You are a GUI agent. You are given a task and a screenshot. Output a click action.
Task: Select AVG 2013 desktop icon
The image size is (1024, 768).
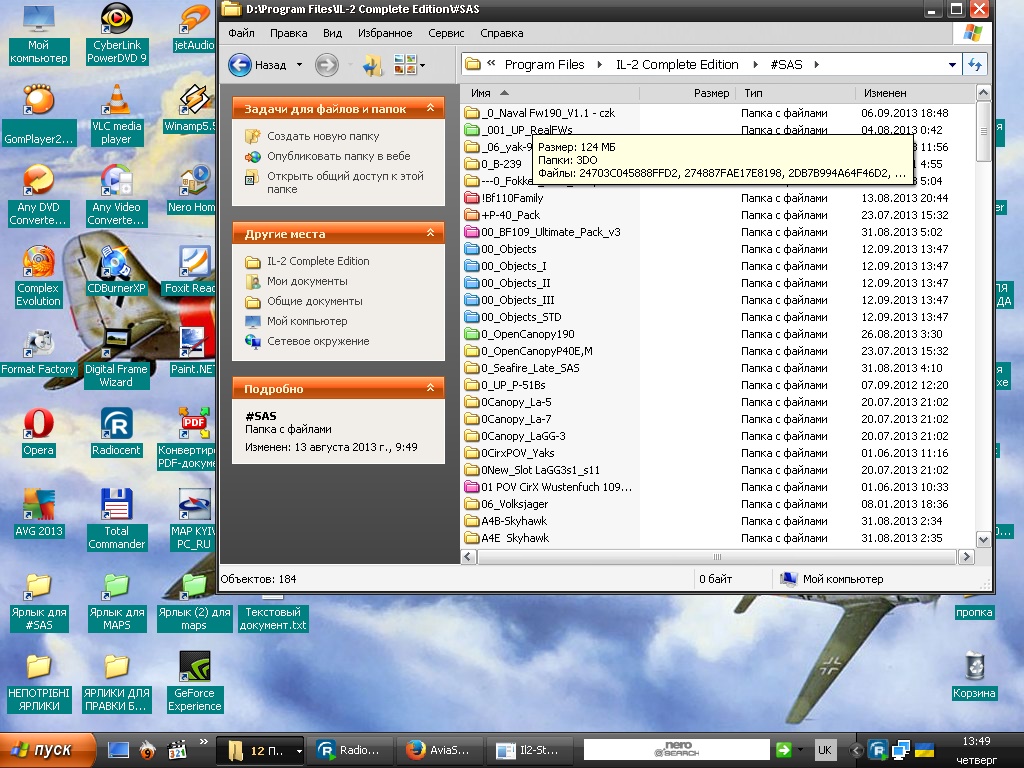[x=39, y=513]
